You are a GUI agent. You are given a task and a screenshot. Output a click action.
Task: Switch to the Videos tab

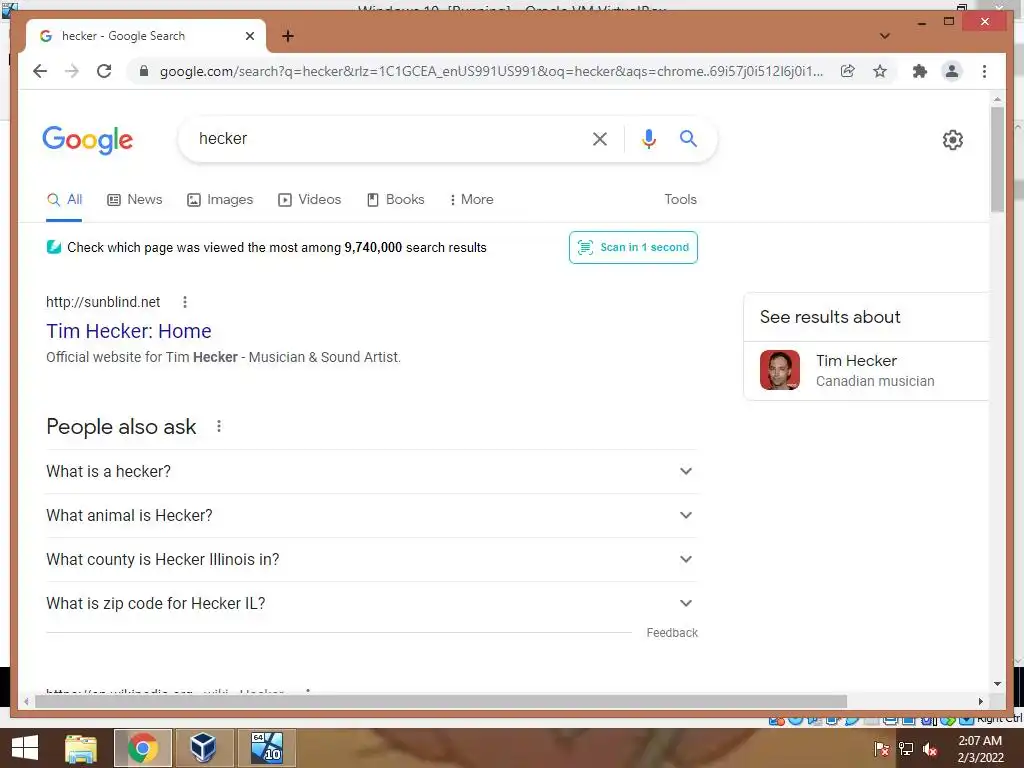click(x=310, y=200)
